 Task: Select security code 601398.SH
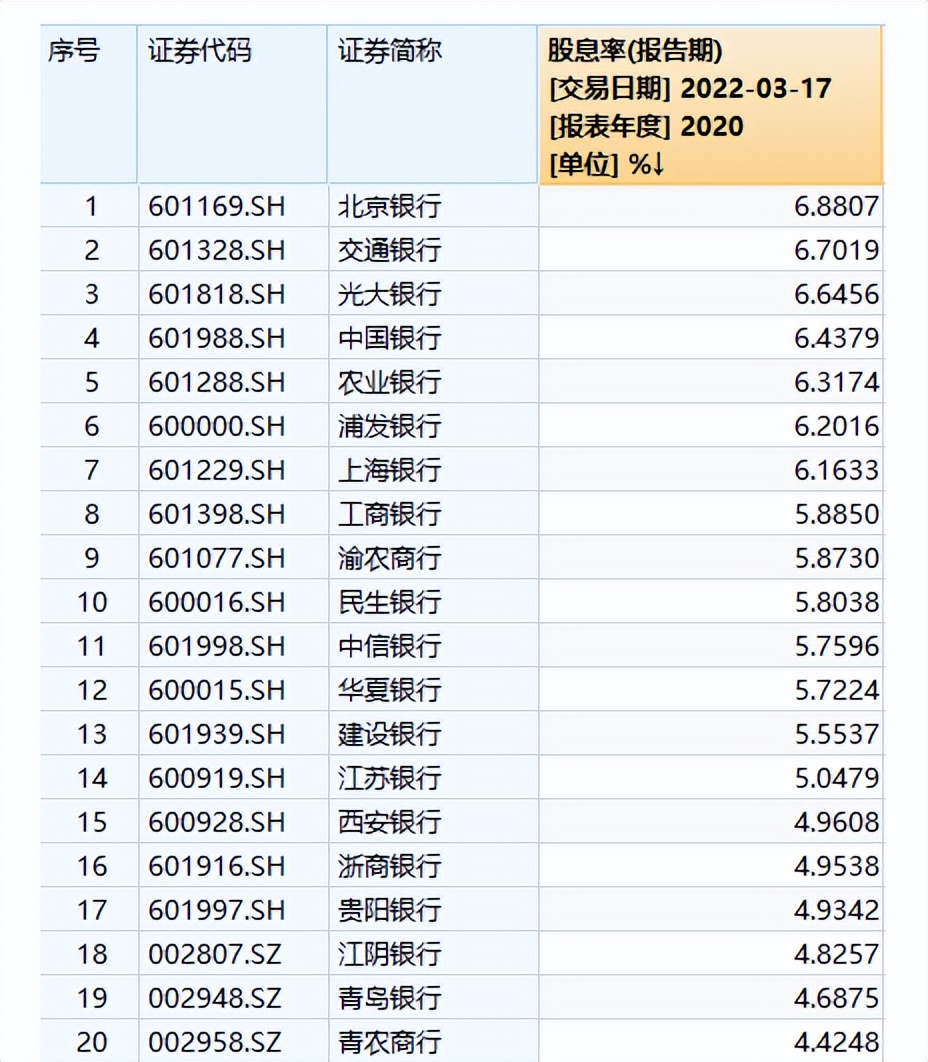coord(217,514)
